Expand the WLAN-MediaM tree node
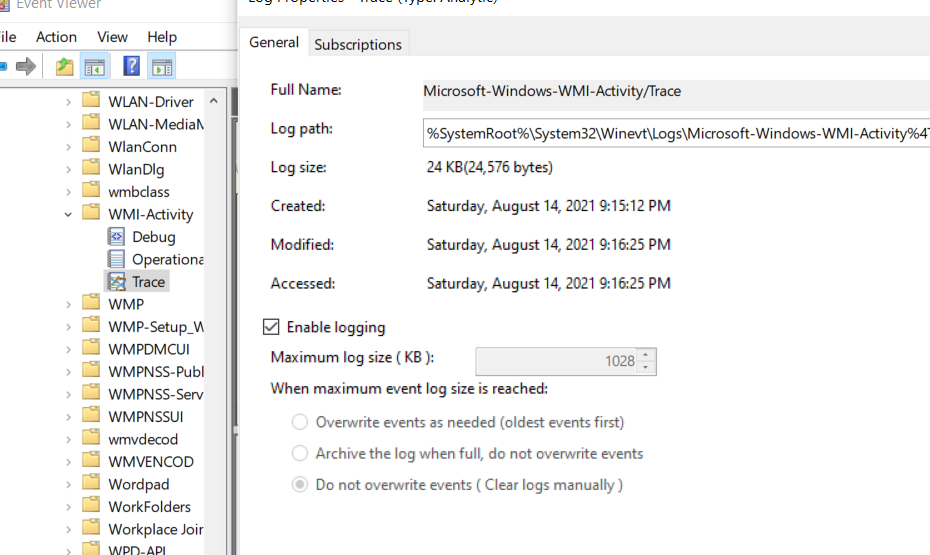 [x=68, y=125]
